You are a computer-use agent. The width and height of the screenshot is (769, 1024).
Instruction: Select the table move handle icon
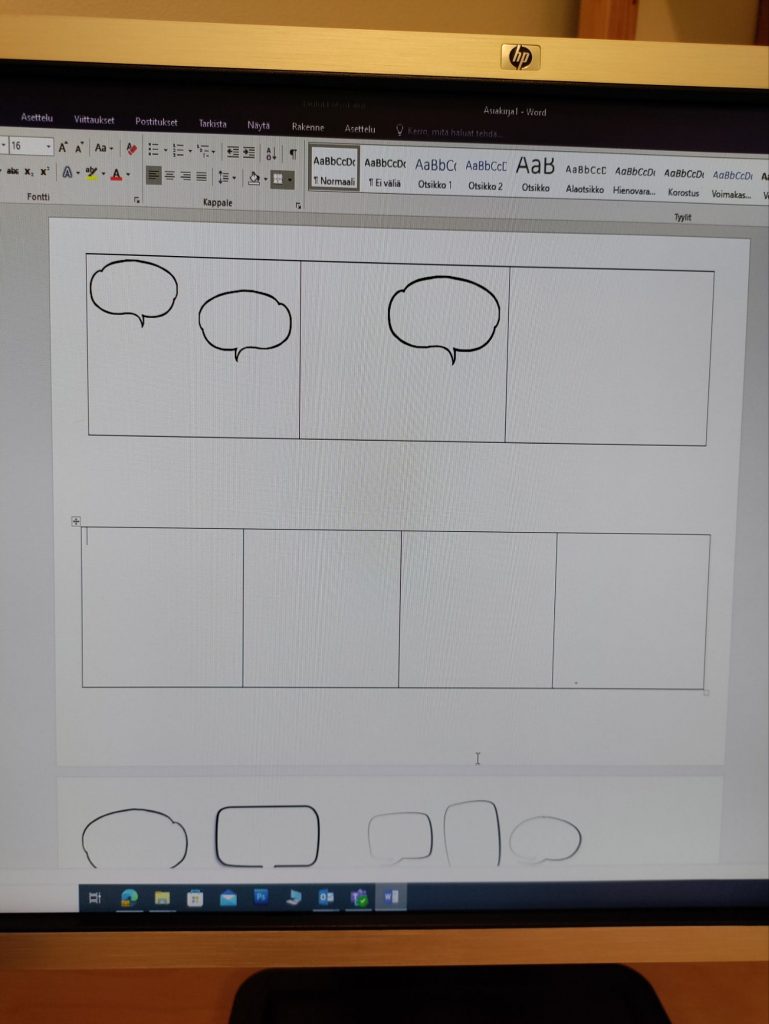pyautogui.click(x=76, y=521)
